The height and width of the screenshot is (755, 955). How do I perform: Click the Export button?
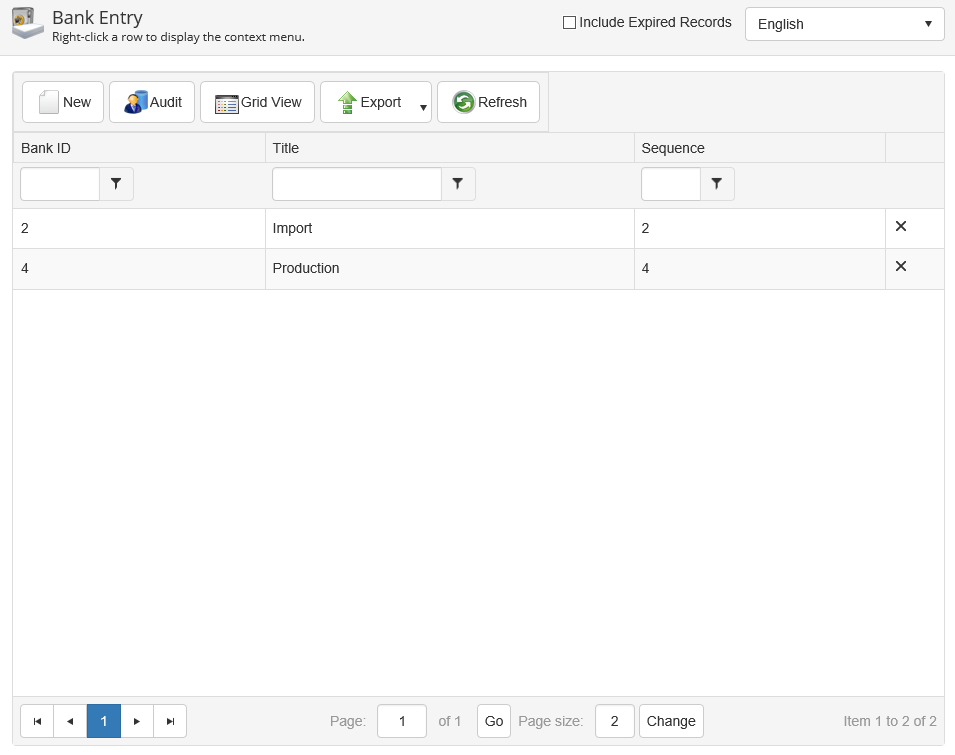(x=368, y=102)
